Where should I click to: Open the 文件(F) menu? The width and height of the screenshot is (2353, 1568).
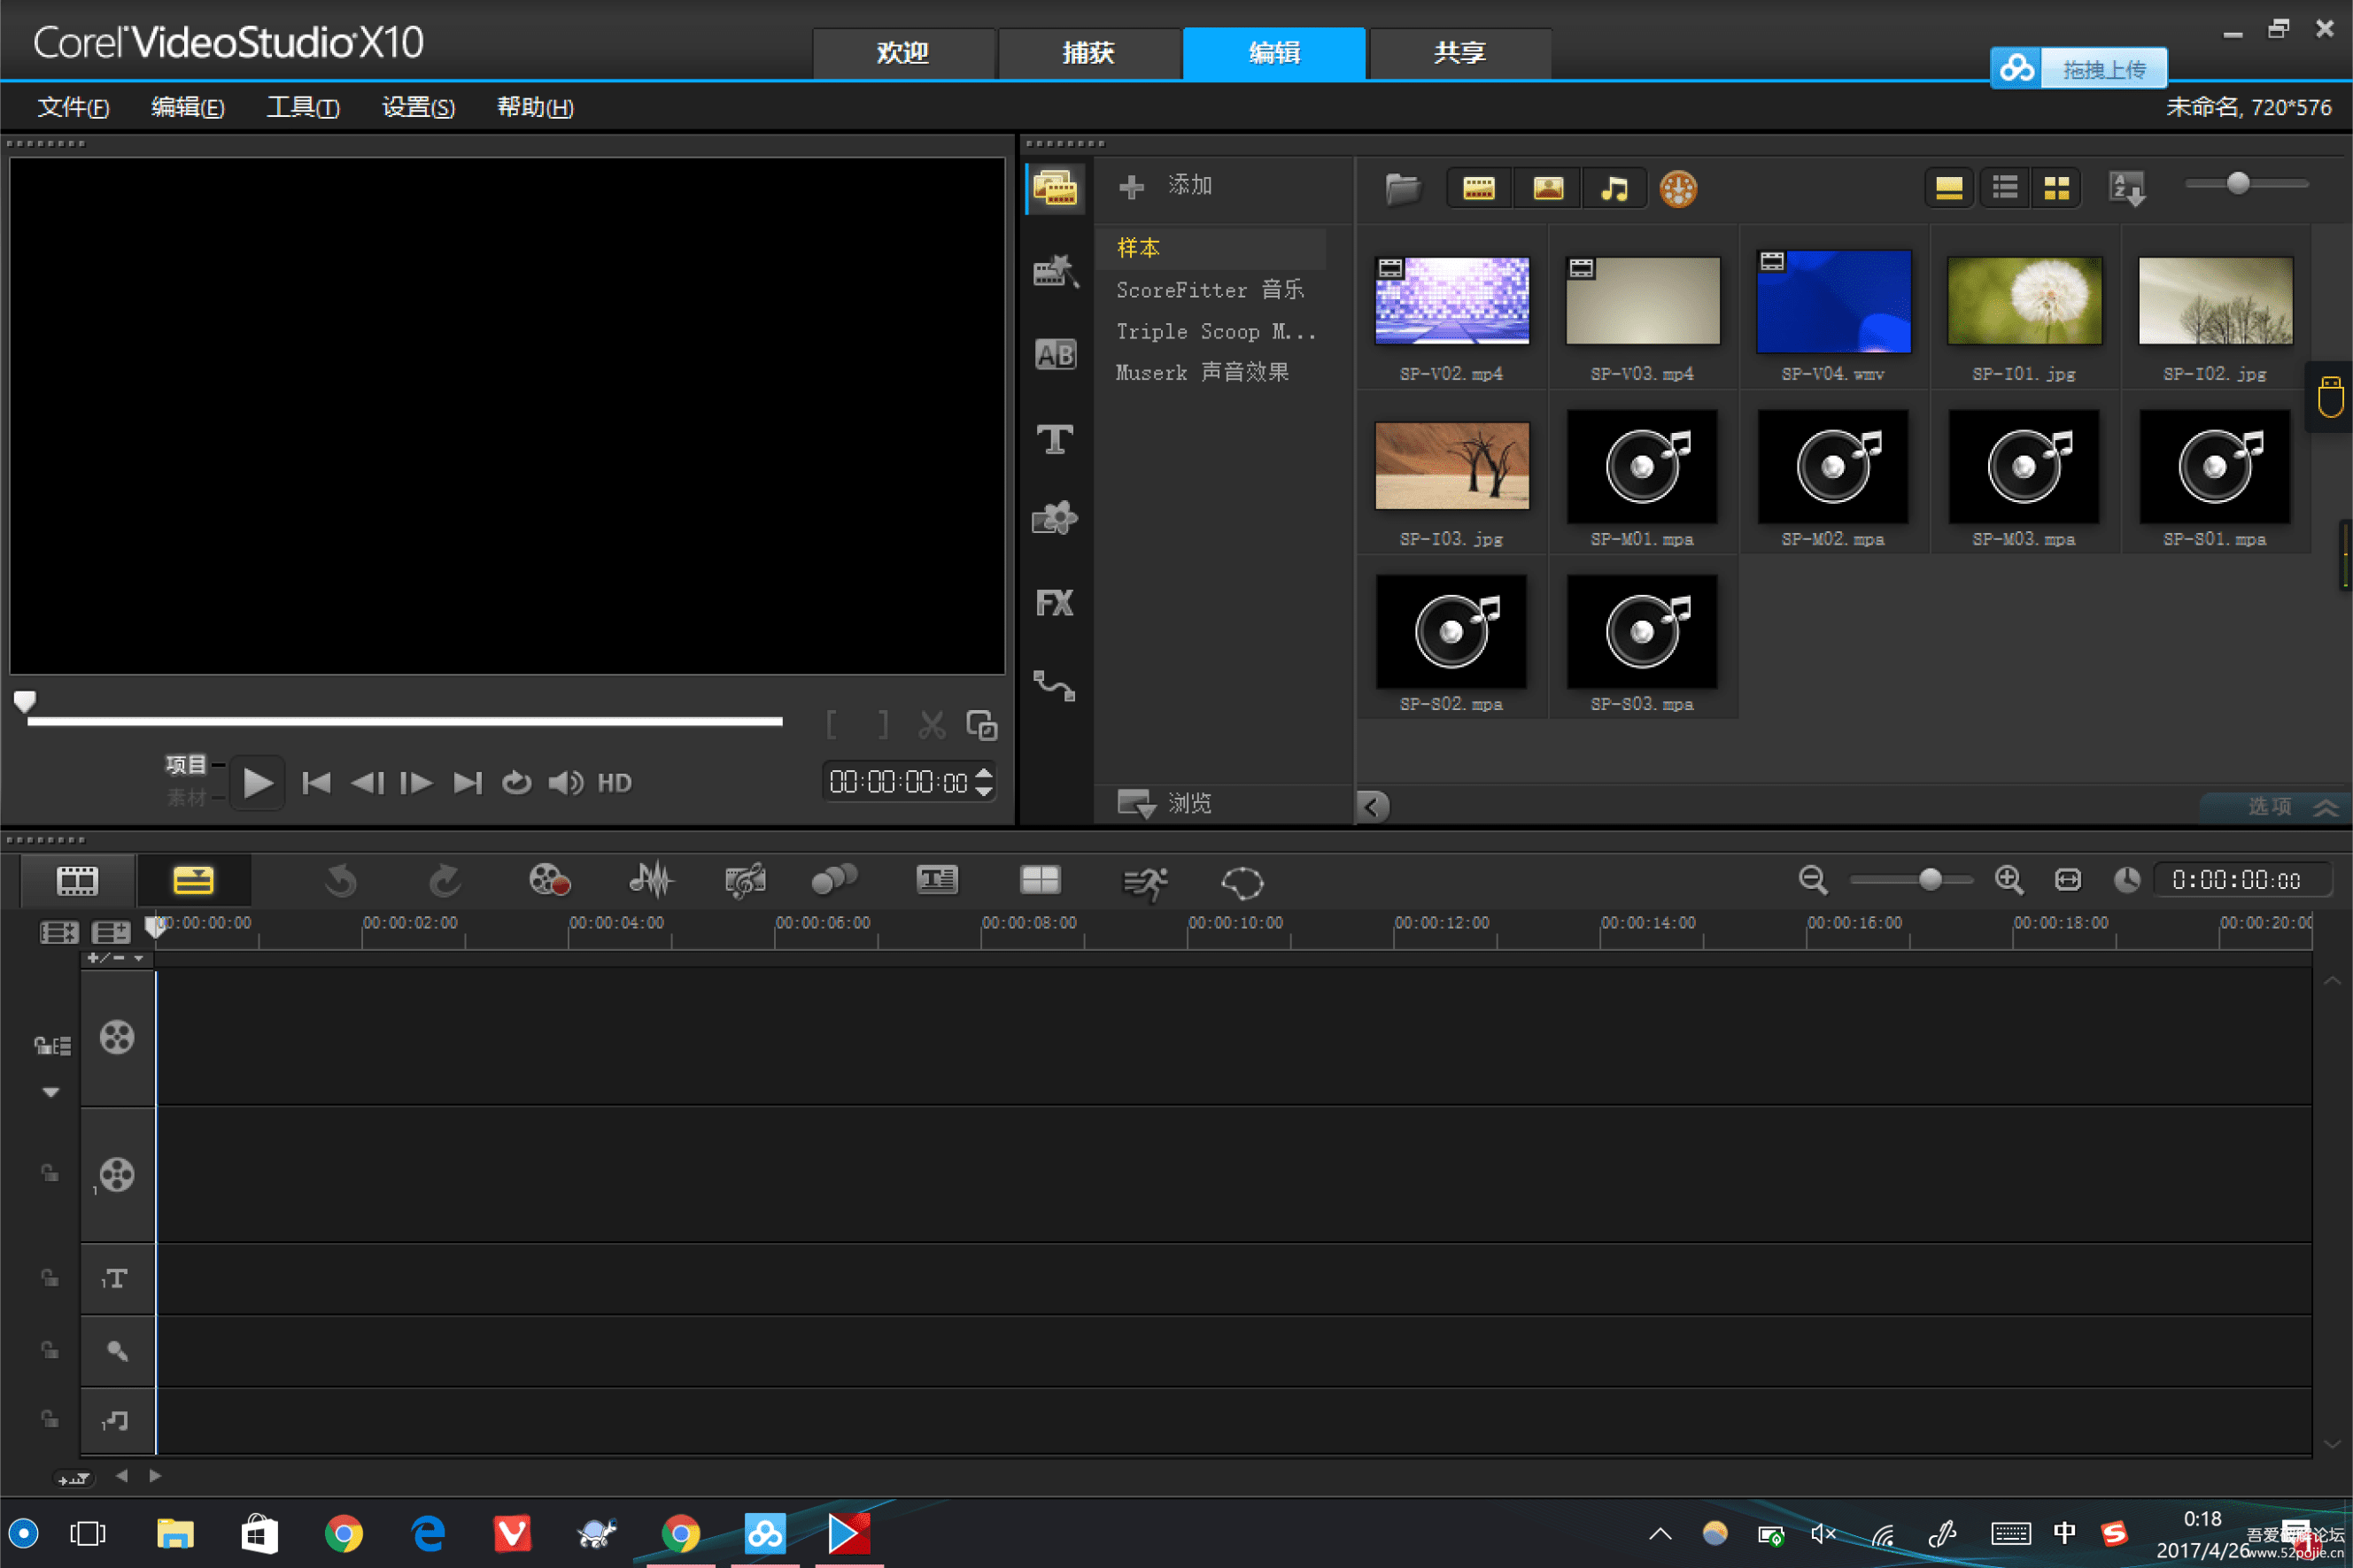click(73, 107)
